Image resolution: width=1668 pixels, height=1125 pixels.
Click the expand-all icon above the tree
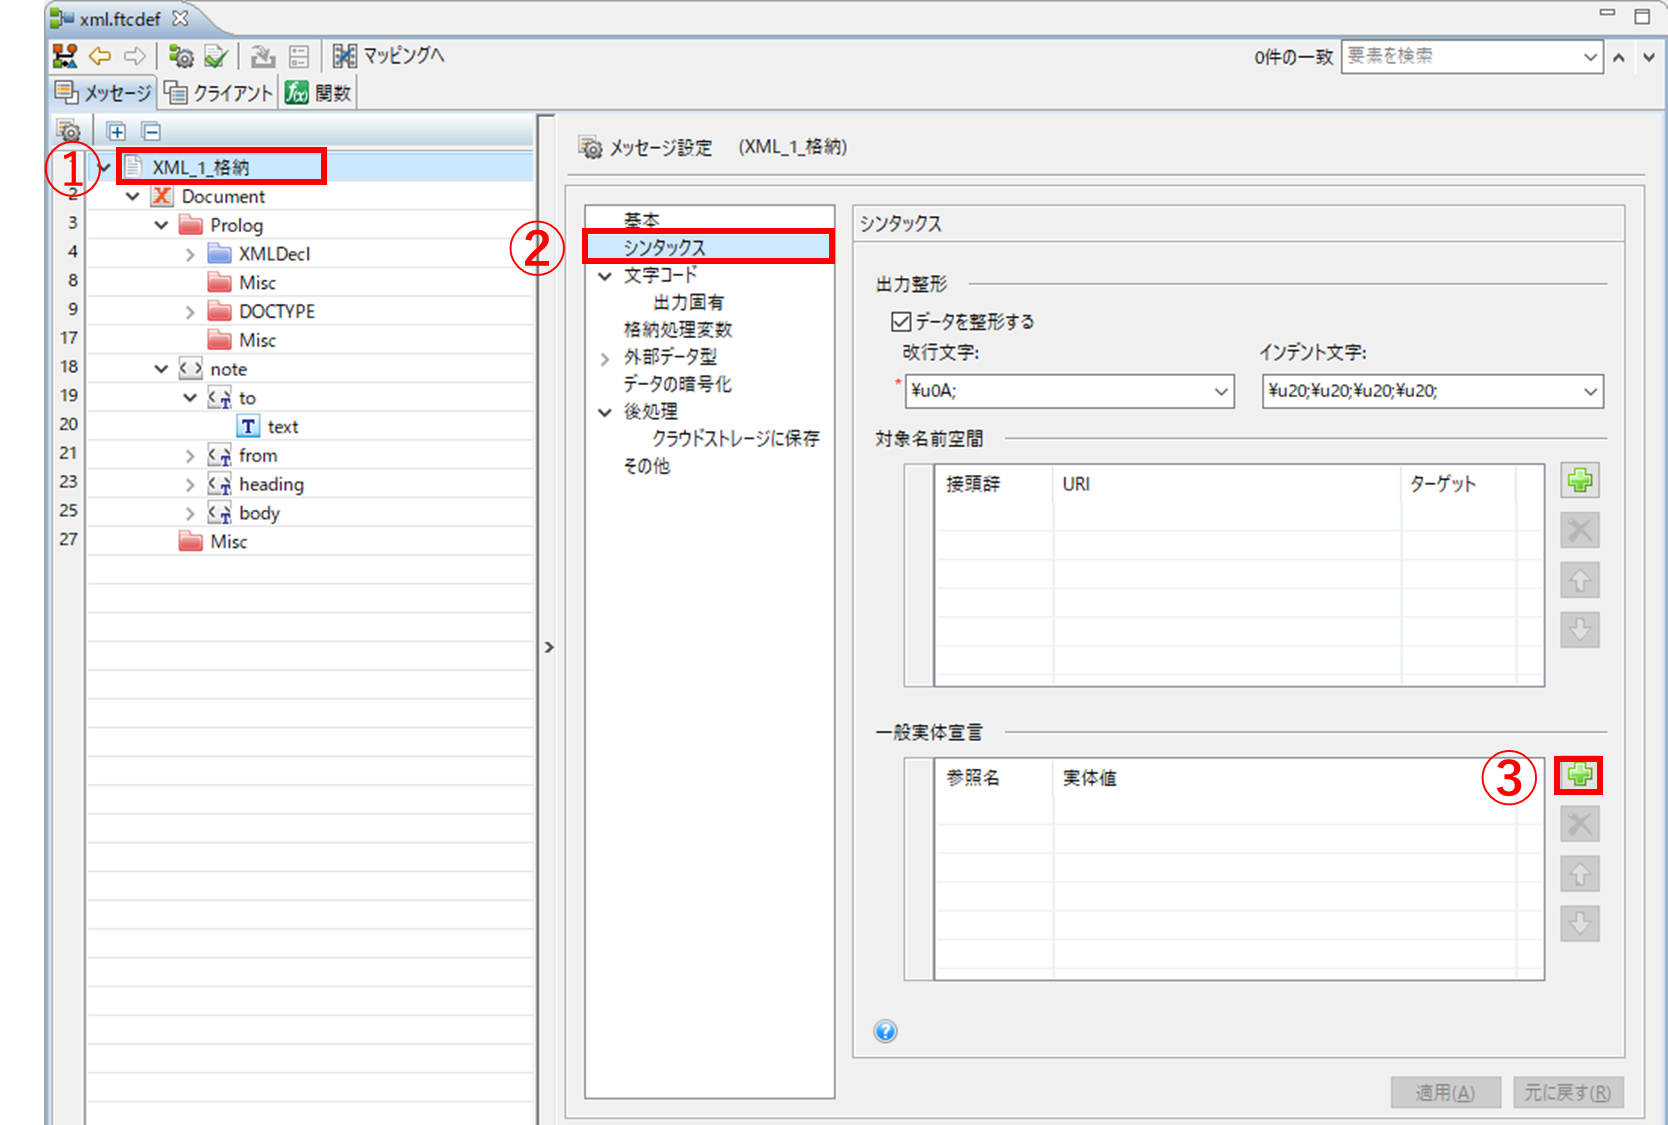(x=116, y=131)
